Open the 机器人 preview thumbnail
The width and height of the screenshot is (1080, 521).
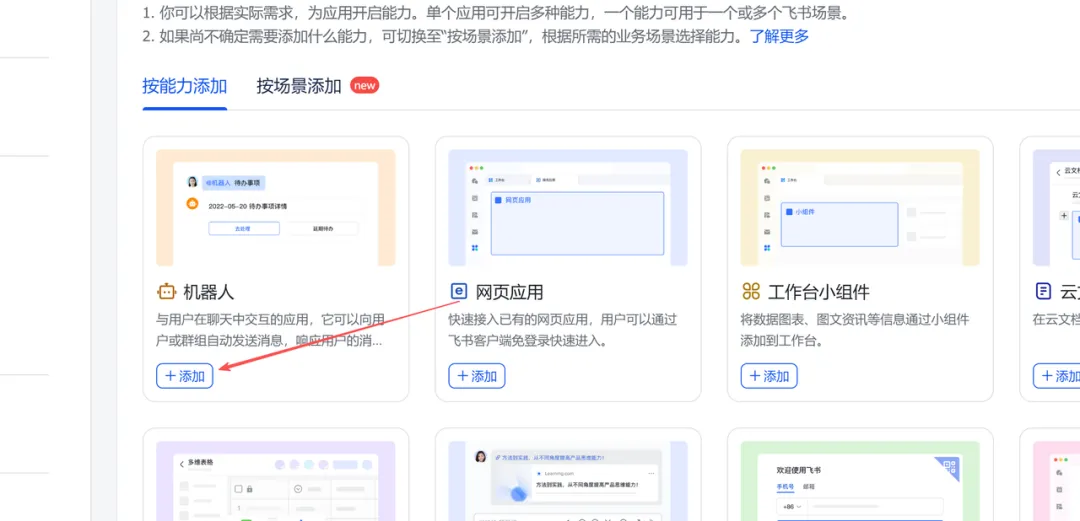point(276,207)
